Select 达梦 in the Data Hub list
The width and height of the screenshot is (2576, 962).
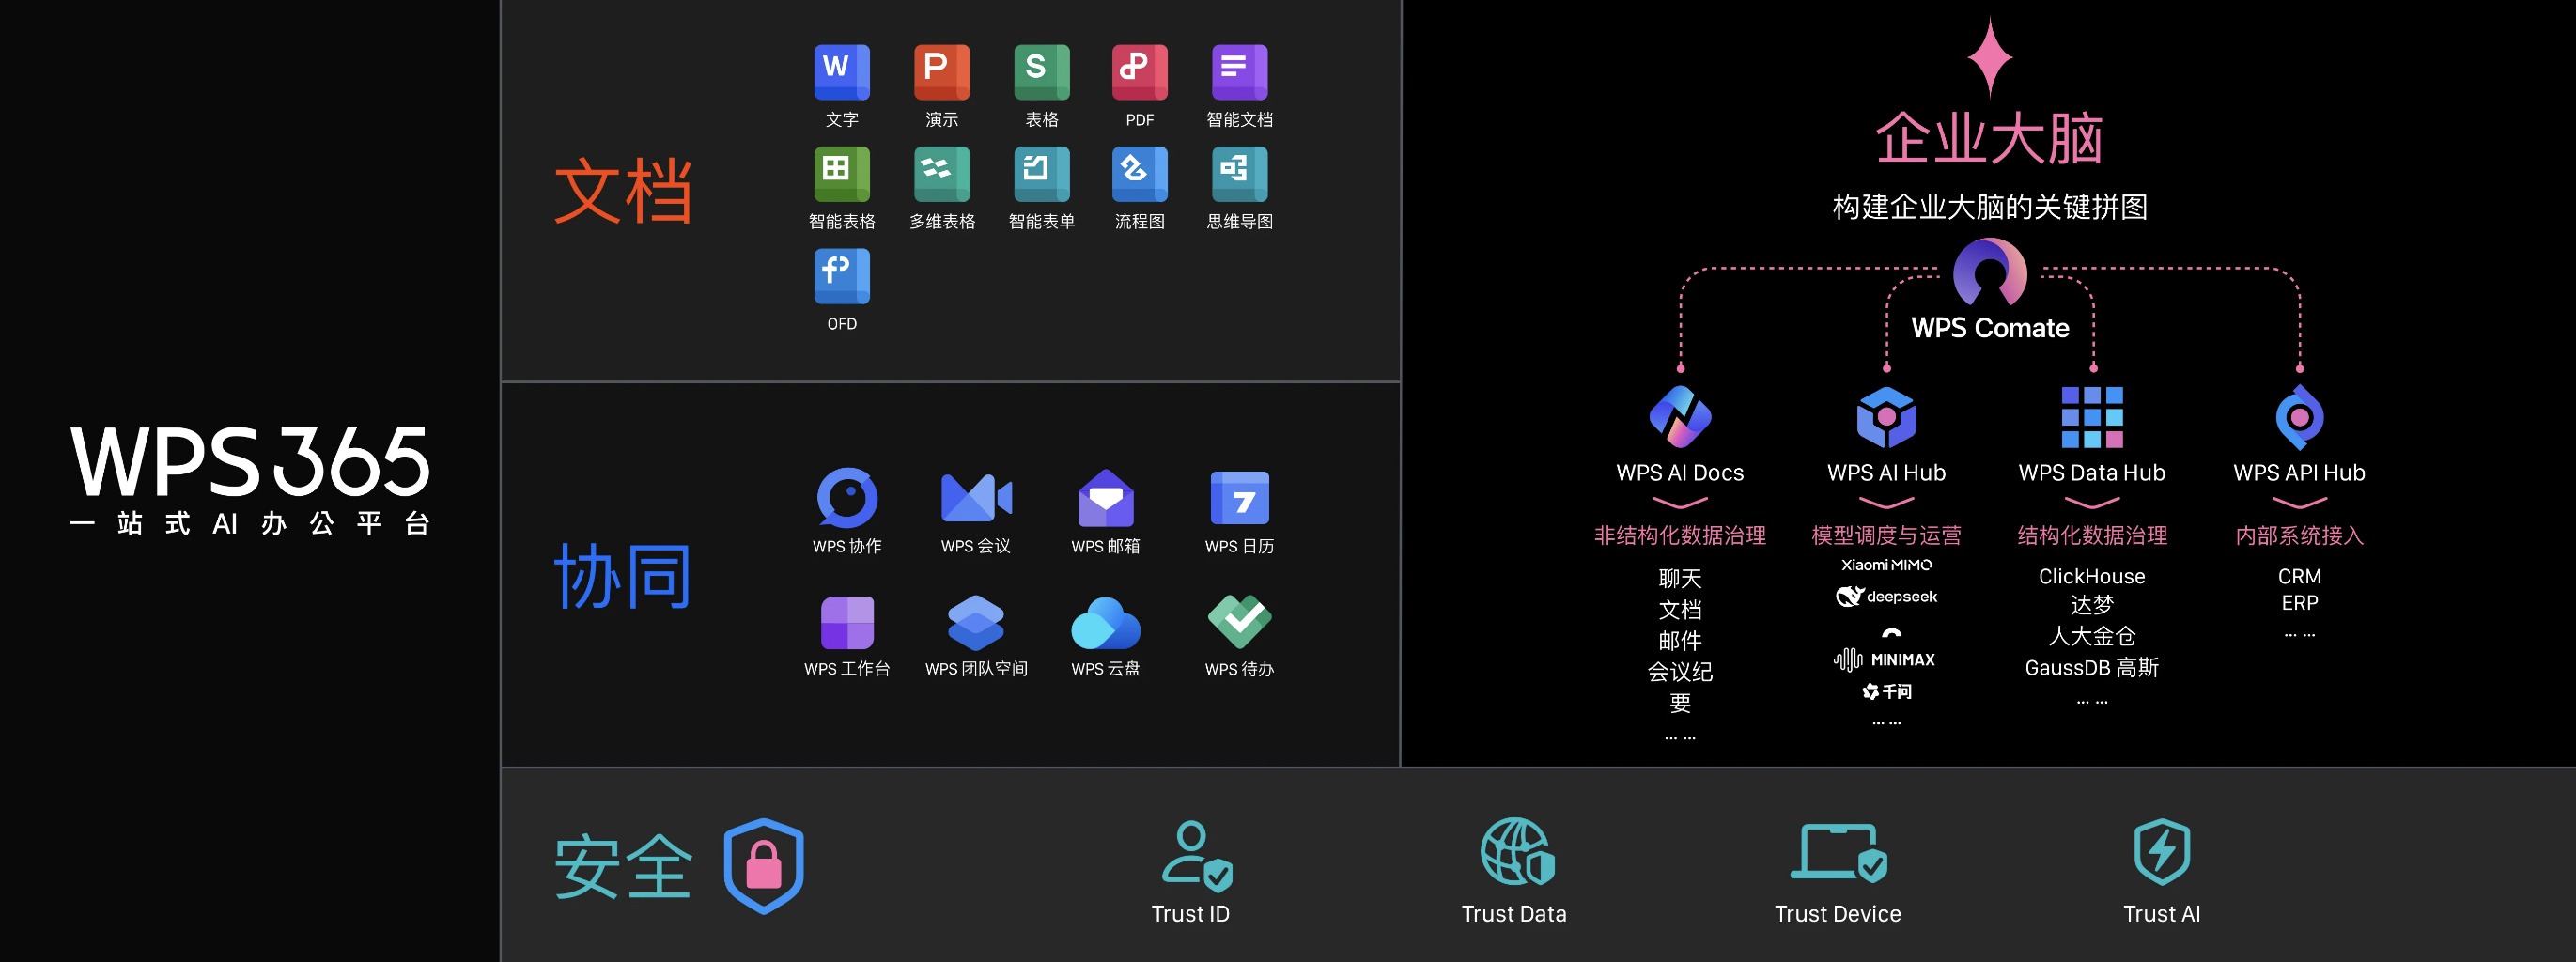coord(2092,605)
